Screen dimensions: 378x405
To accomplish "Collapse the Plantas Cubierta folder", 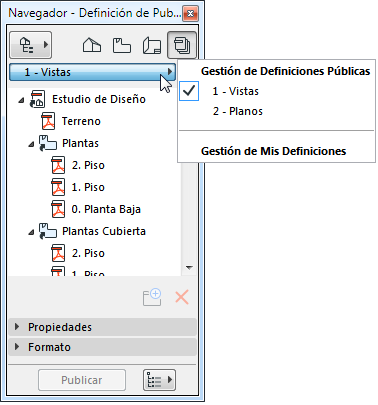I will (x=31, y=232).
